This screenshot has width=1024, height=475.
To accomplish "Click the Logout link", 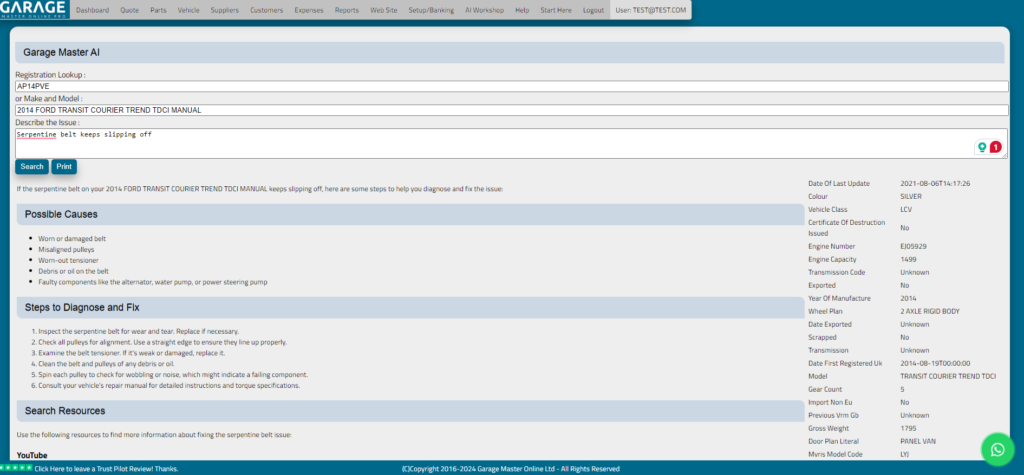I will tap(593, 10).
